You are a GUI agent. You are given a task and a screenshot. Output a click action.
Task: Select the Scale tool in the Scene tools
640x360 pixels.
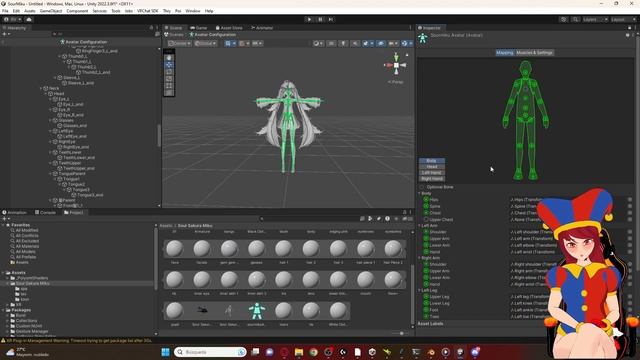pyautogui.click(x=169, y=79)
